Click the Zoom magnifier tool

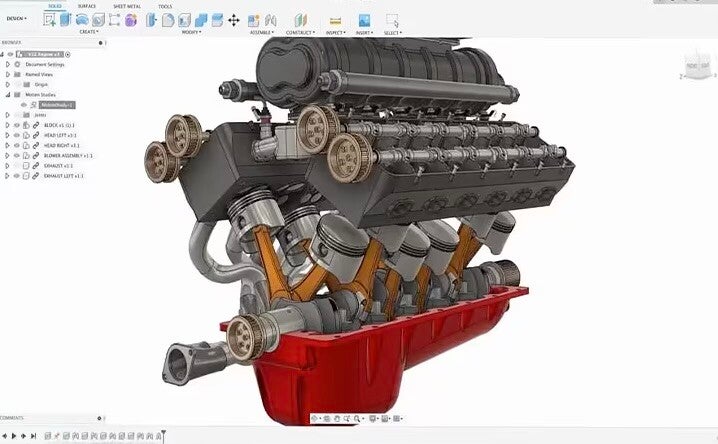point(357,418)
